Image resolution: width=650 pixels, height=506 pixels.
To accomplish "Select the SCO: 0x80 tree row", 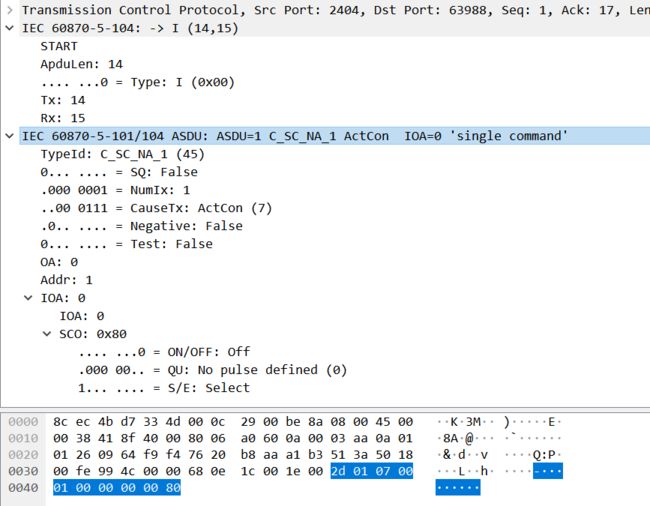I will [x=93, y=334].
